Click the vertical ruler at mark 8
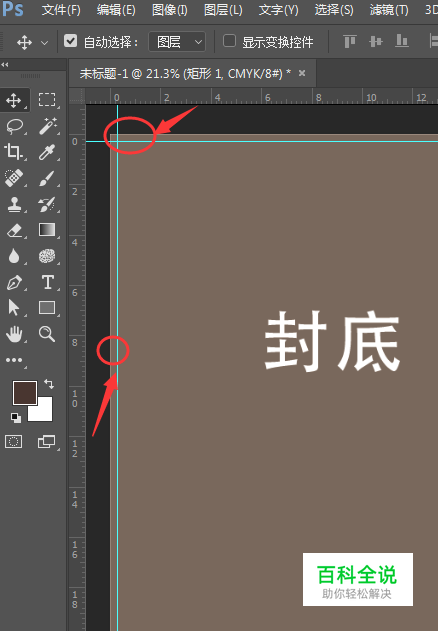 coord(75,342)
